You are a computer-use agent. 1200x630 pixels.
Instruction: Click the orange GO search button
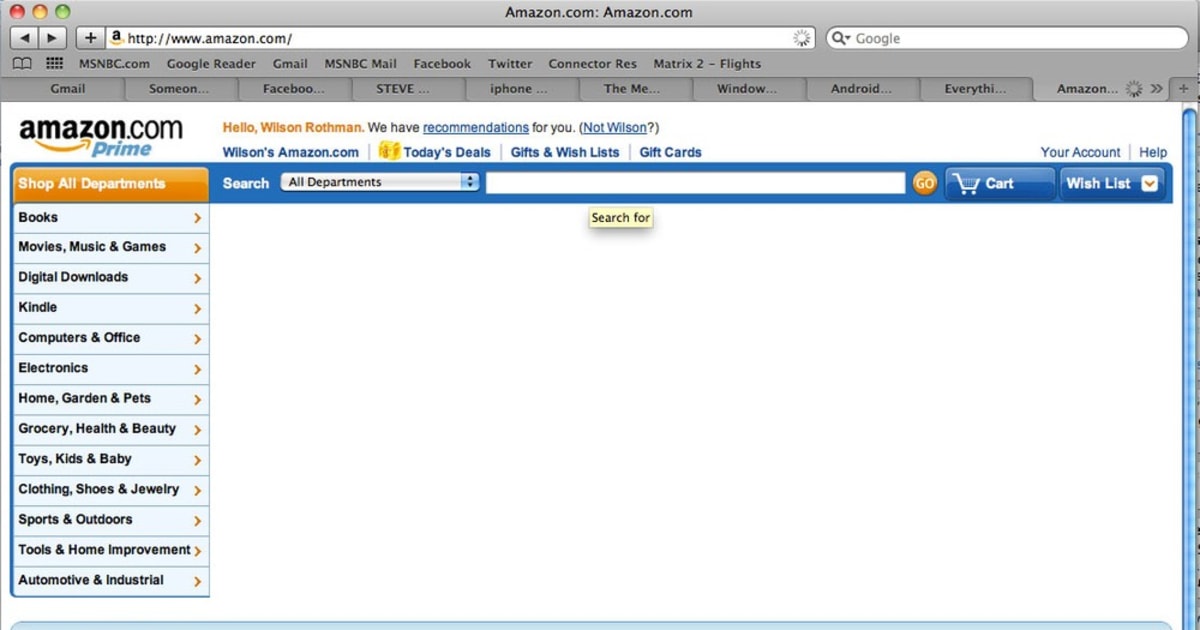coord(924,183)
